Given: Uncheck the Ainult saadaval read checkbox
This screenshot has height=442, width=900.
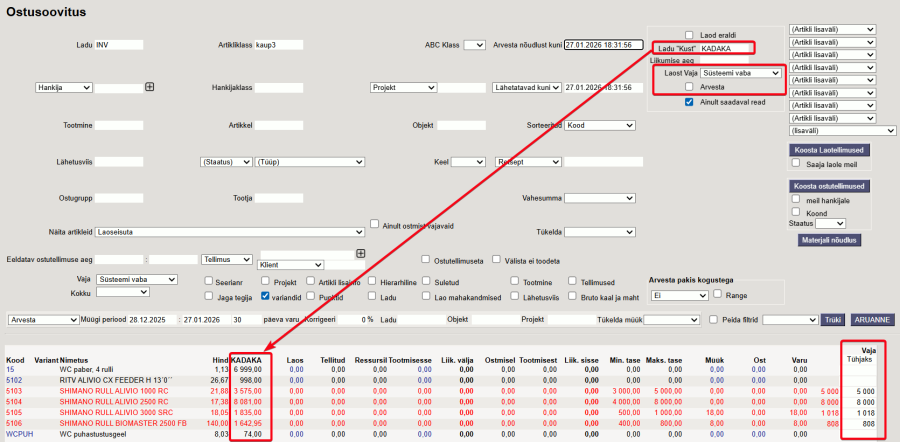Looking at the screenshot, I should pyautogui.click(x=689, y=101).
